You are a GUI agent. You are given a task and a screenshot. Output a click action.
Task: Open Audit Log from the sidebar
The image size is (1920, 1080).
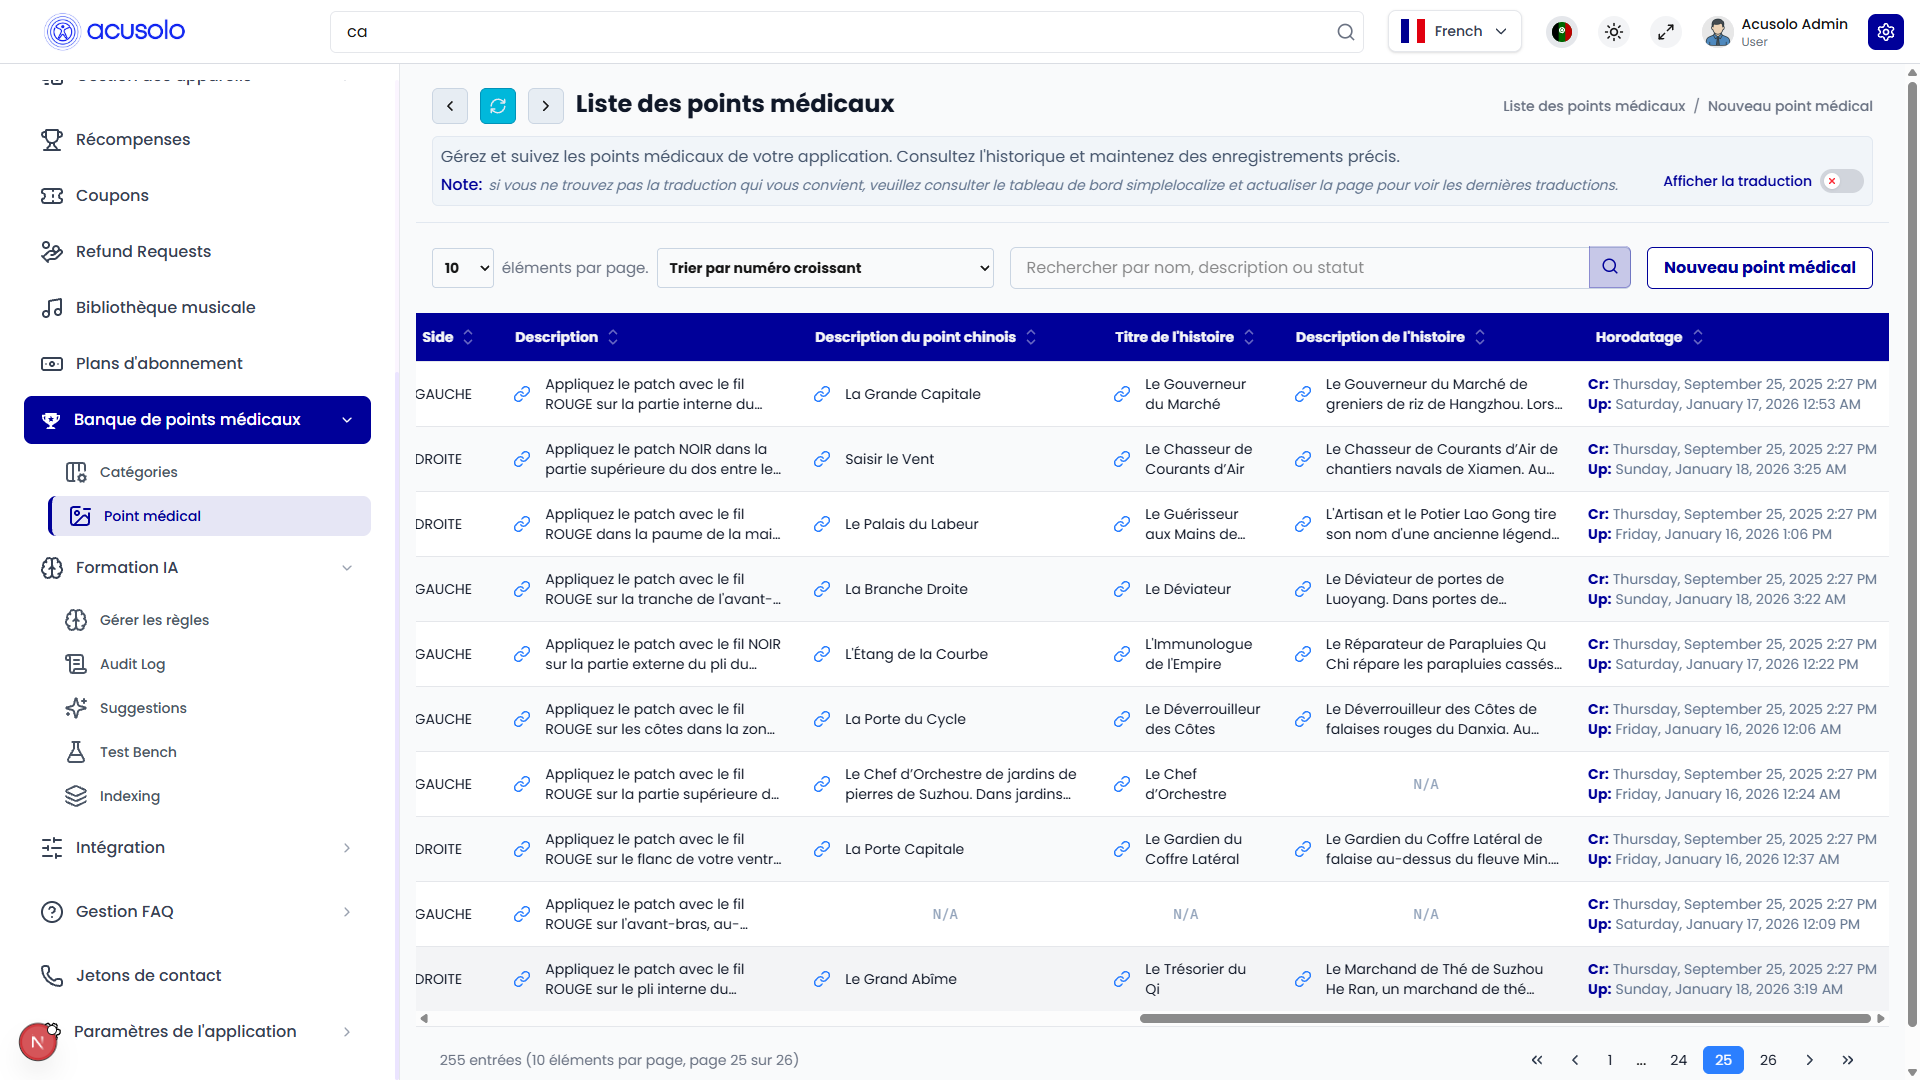(x=133, y=663)
